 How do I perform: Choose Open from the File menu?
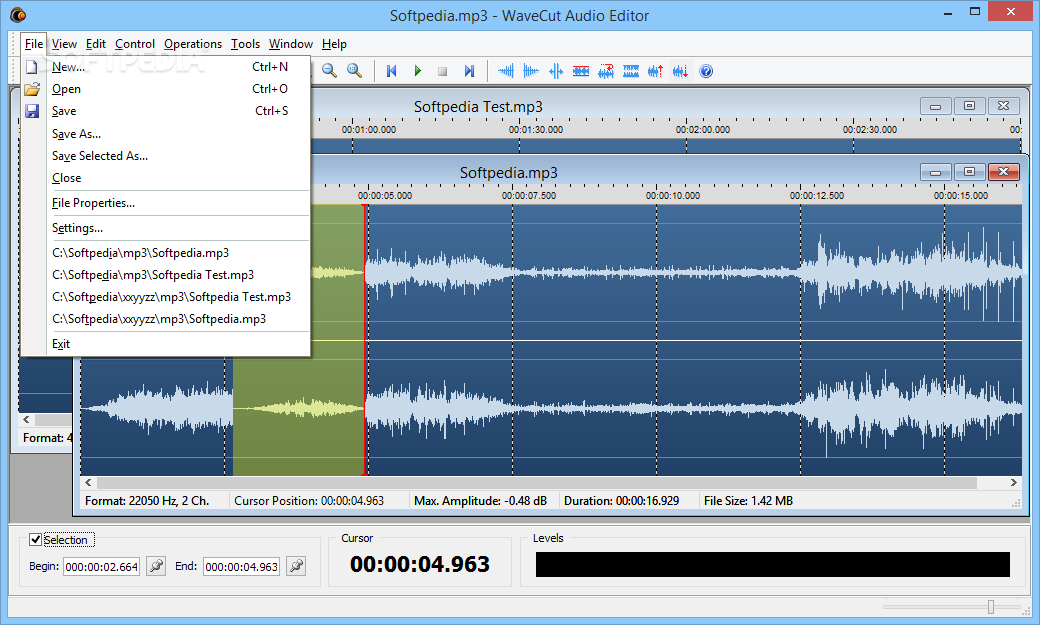pos(166,89)
